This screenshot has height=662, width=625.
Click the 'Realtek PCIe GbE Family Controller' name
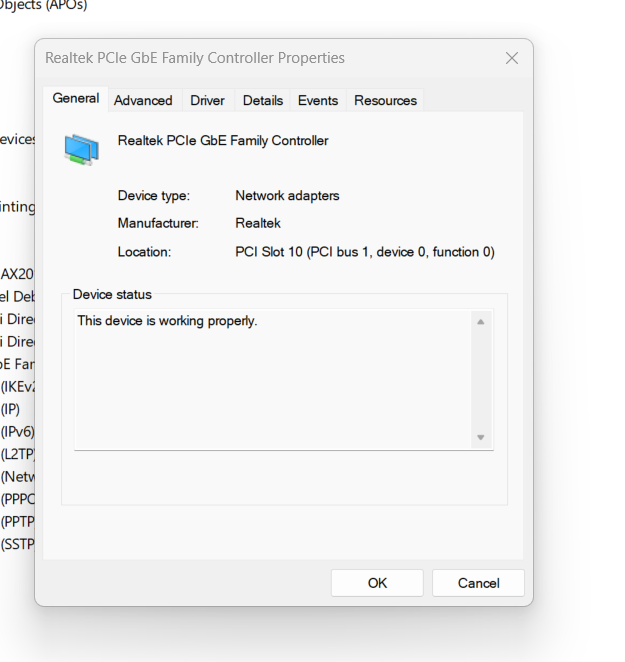(x=223, y=141)
